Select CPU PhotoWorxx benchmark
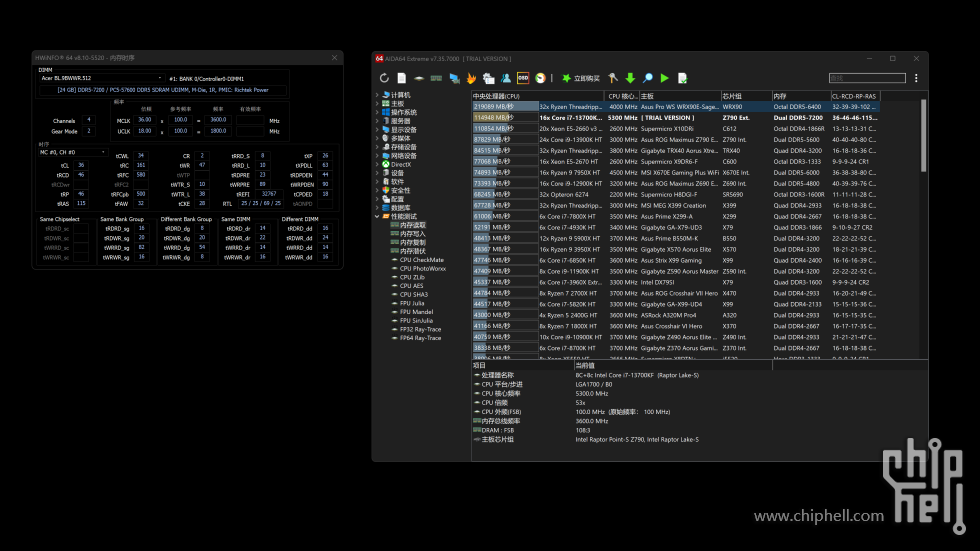 click(x=423, y=269)
